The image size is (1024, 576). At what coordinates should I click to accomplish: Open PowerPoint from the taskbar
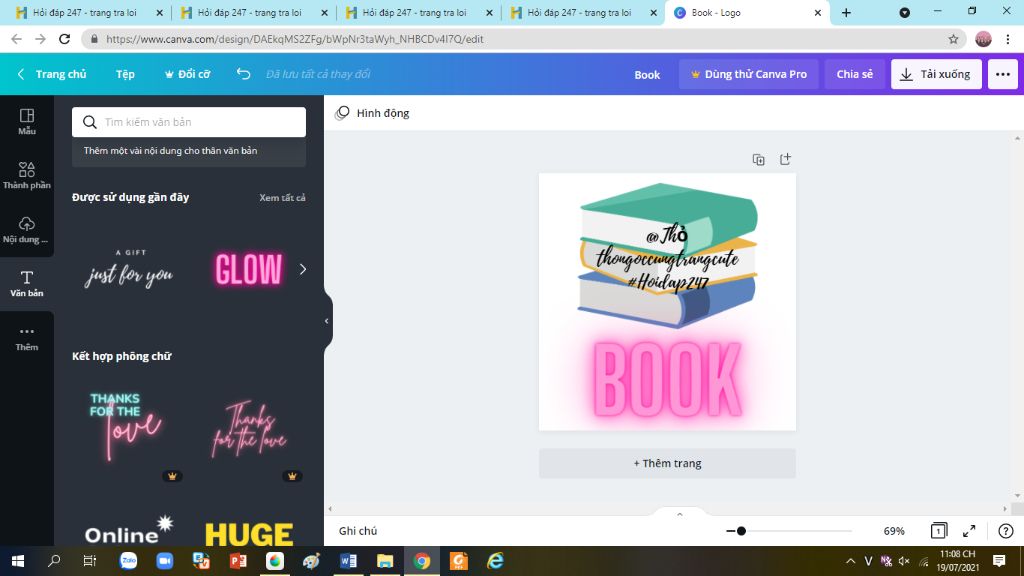point(238,561)
